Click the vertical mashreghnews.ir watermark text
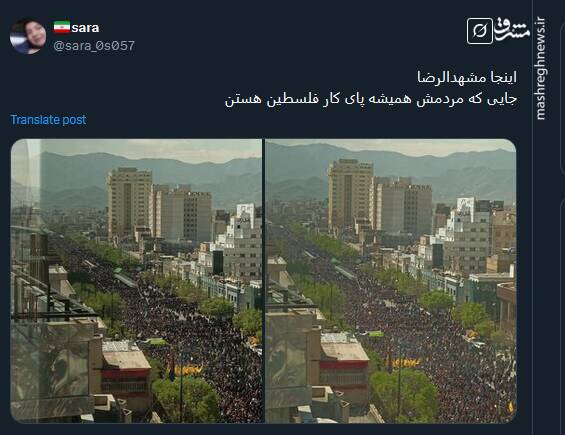Image resolution: width=565 pixels, height=435 pixels. [x=540, y=68]
